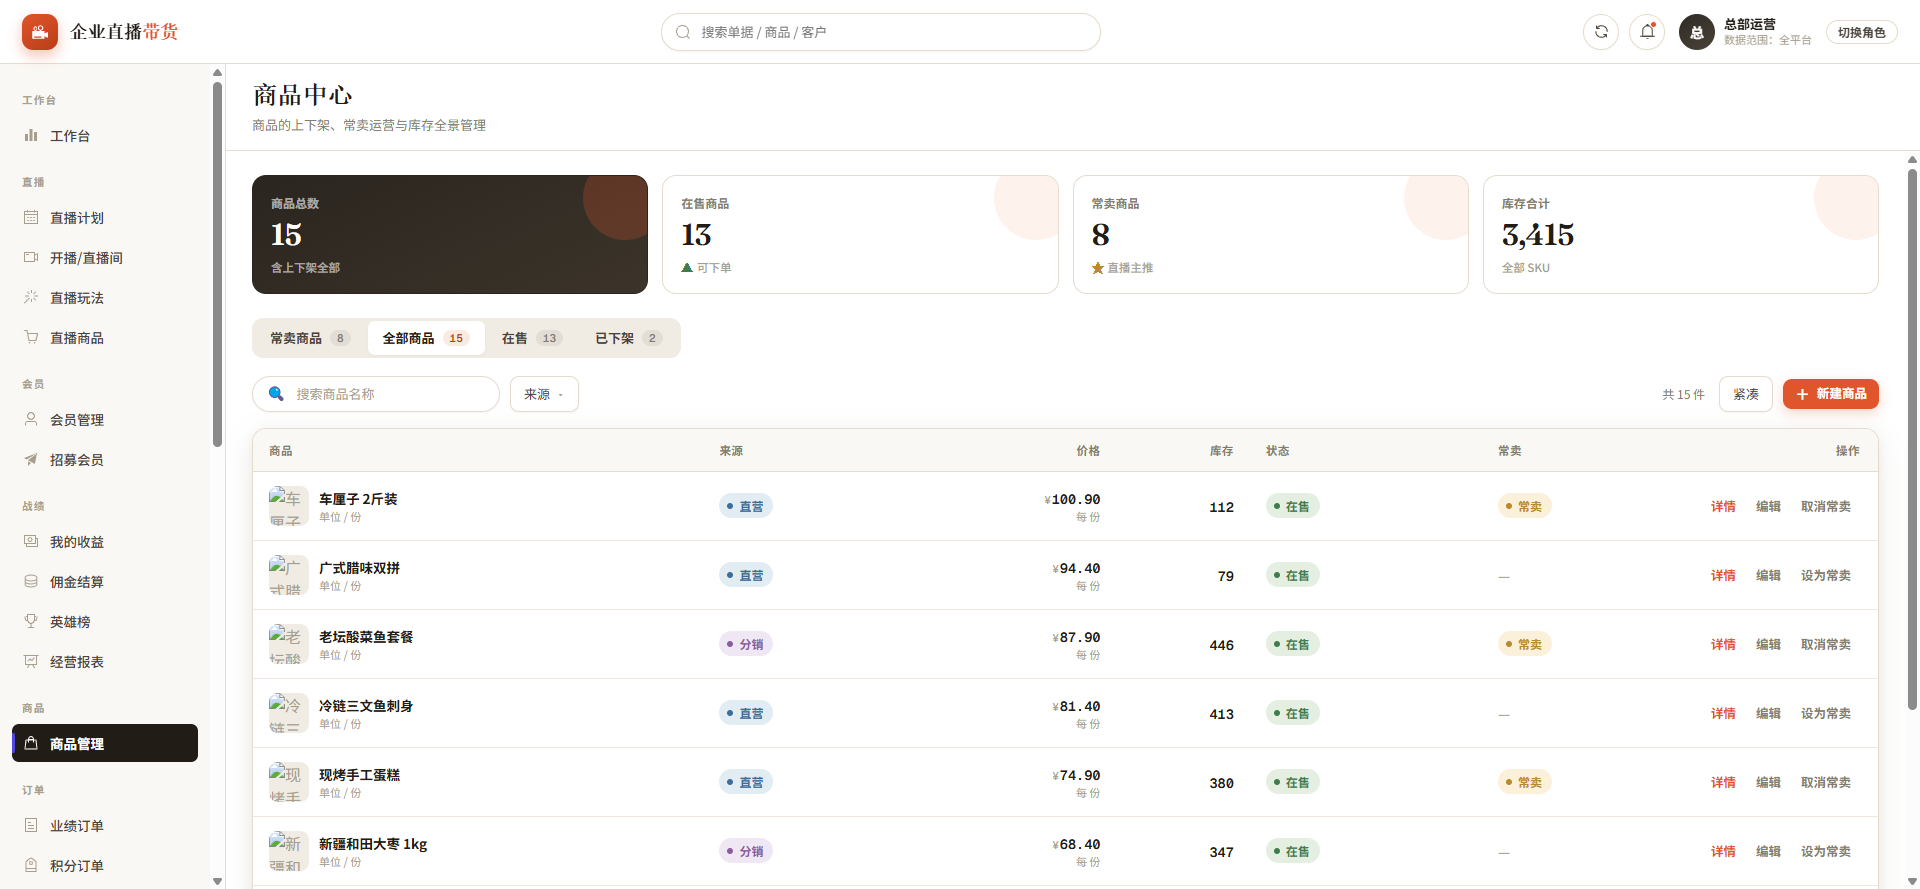Click 取消常卖 for 老坛酸菜鱼套餐
The width and height of the screenshot is (1920, 889).
1826,645
